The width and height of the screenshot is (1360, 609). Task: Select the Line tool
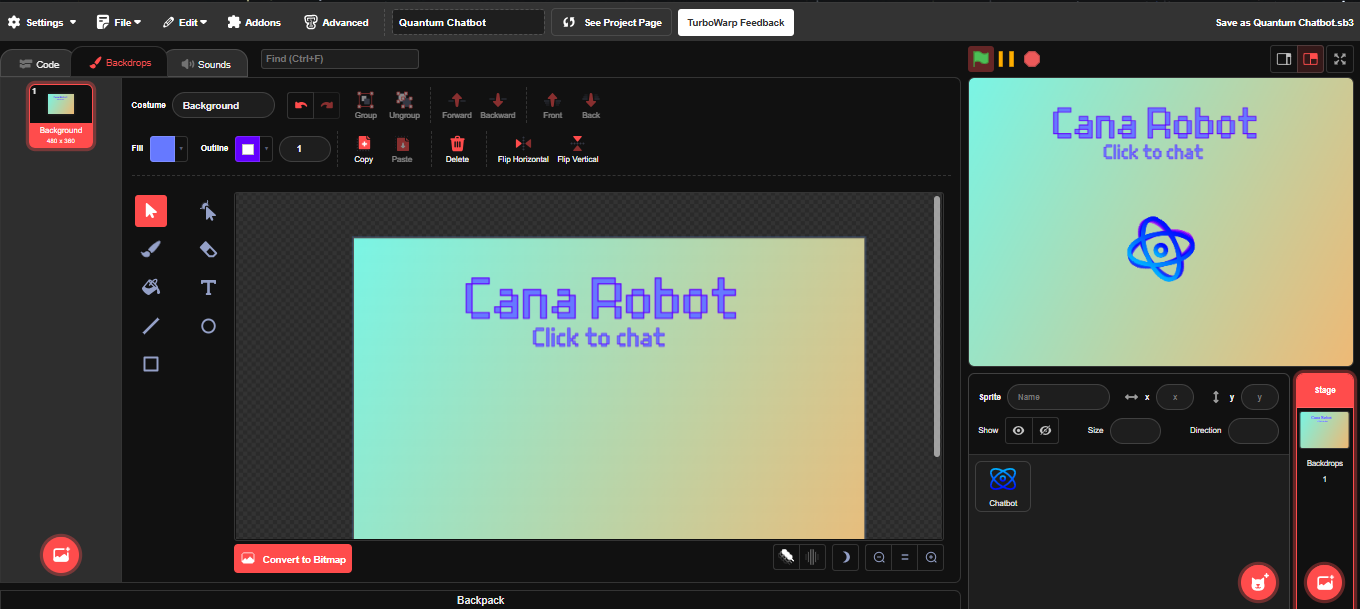click(151, 326)
